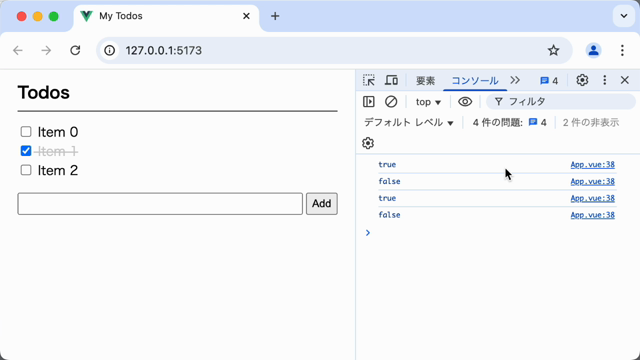This screenshot has height=360, width=640.
Task: Select the コンソール tab
Action: pyautogui.click(x=475, y=80)
